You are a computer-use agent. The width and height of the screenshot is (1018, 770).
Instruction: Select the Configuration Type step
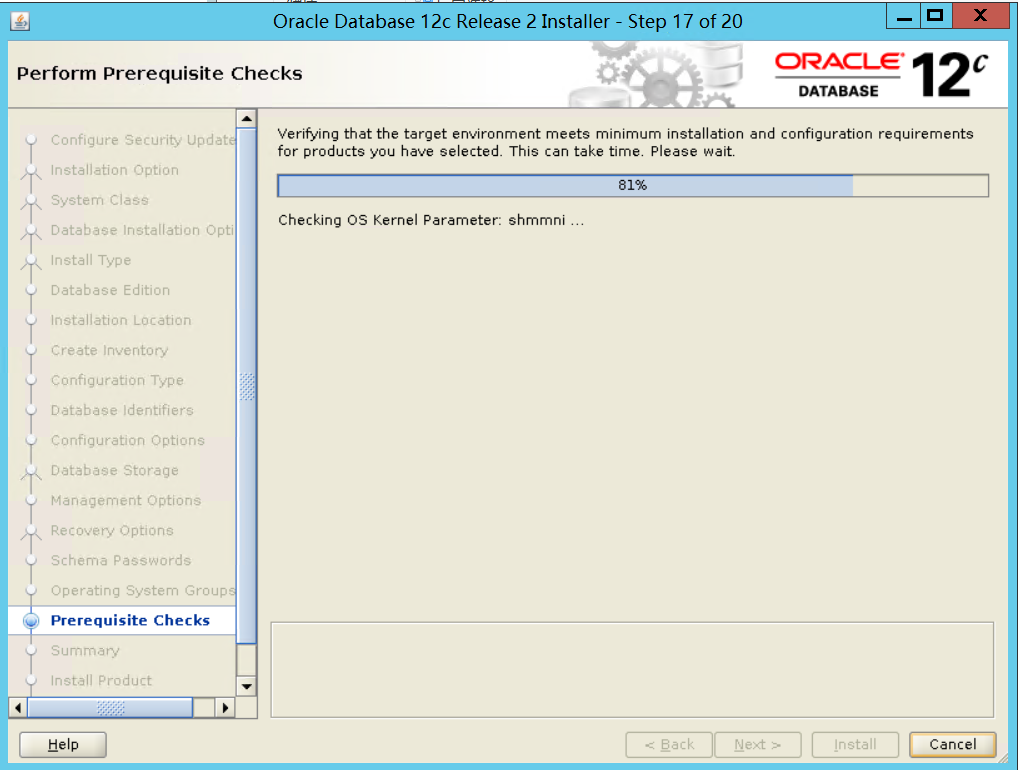click(x=117, y=380)
